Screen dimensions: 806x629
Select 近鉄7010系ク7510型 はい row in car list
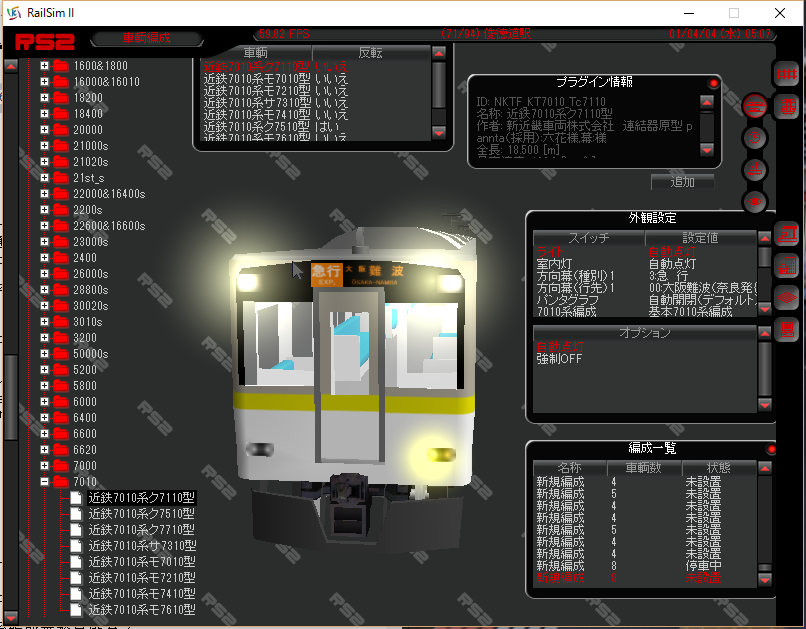[x=315, y=126]
